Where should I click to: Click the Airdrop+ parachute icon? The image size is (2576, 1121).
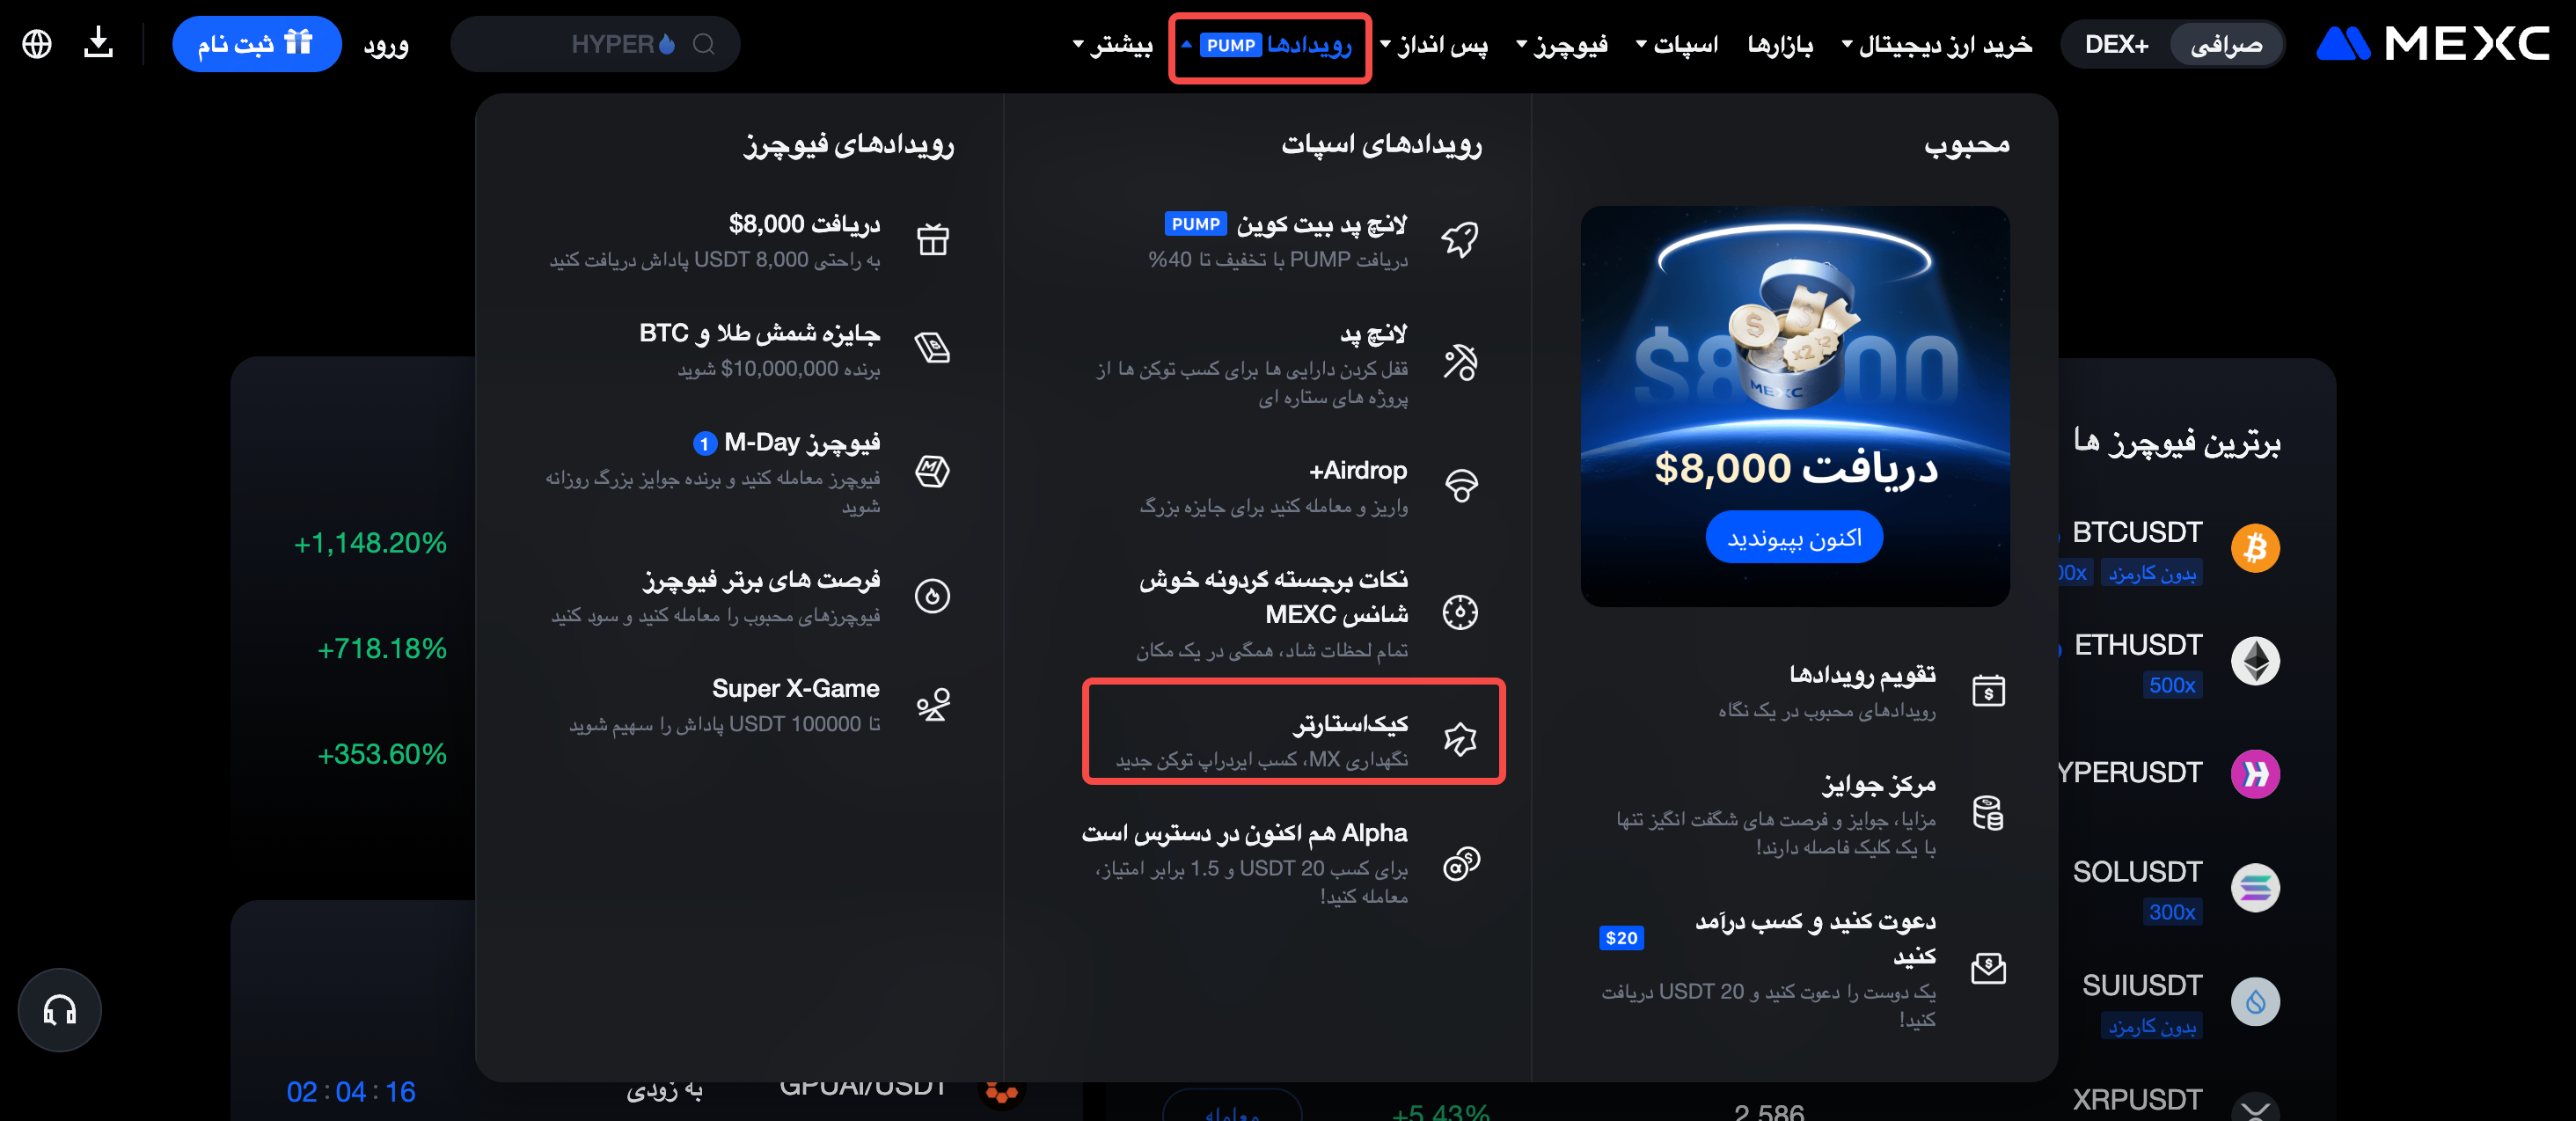(1461, 486)
